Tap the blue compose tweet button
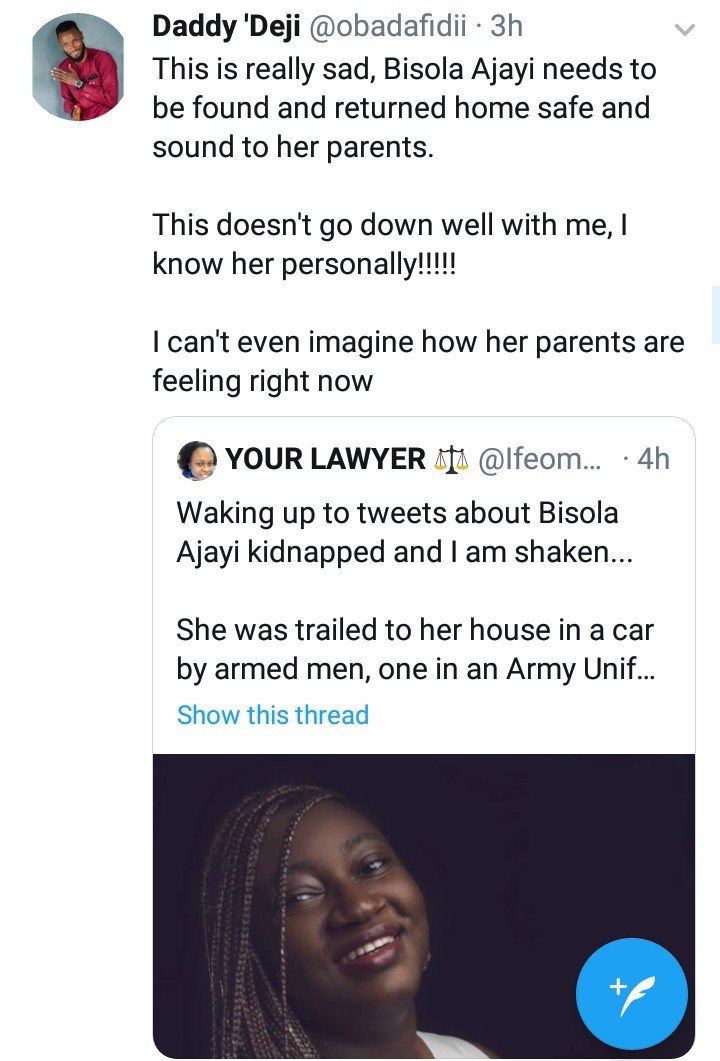Image resolution: width=720 pixels, height=1061 pixels. pos(632,993)
